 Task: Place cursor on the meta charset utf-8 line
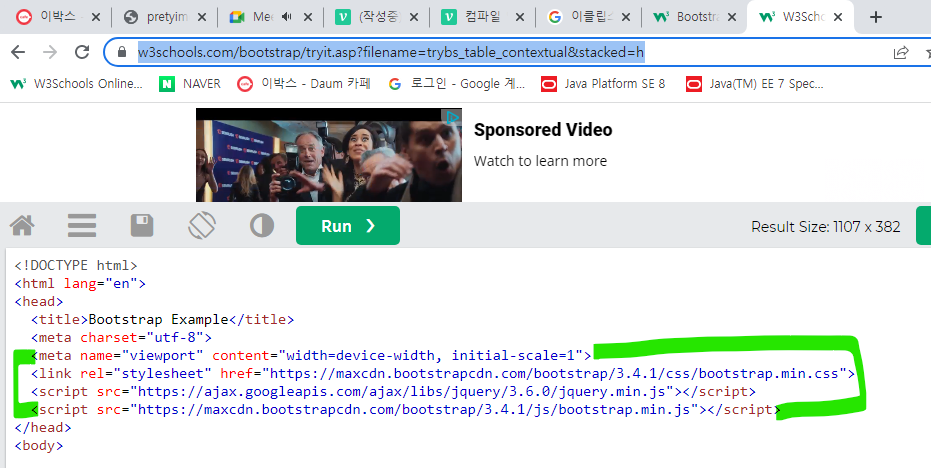pos(122,337)
